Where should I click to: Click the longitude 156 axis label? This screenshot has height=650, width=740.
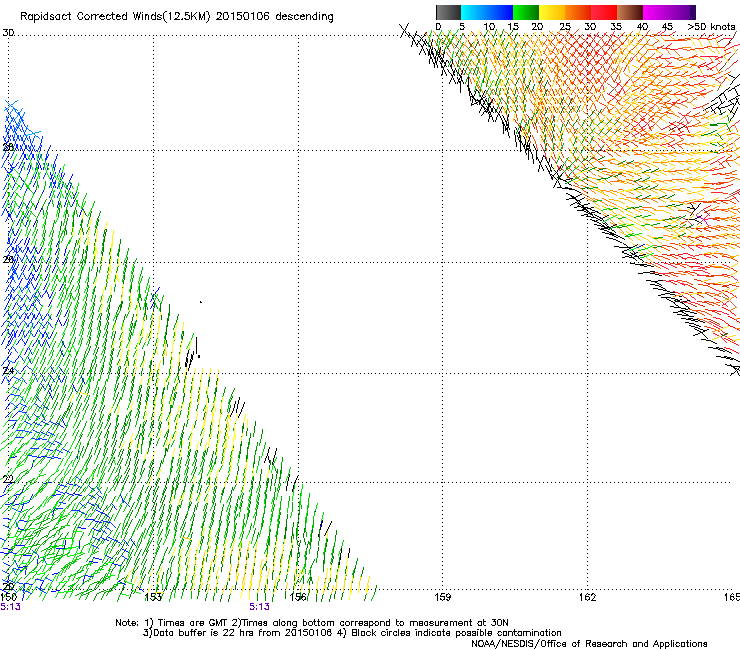coord(298,597)
